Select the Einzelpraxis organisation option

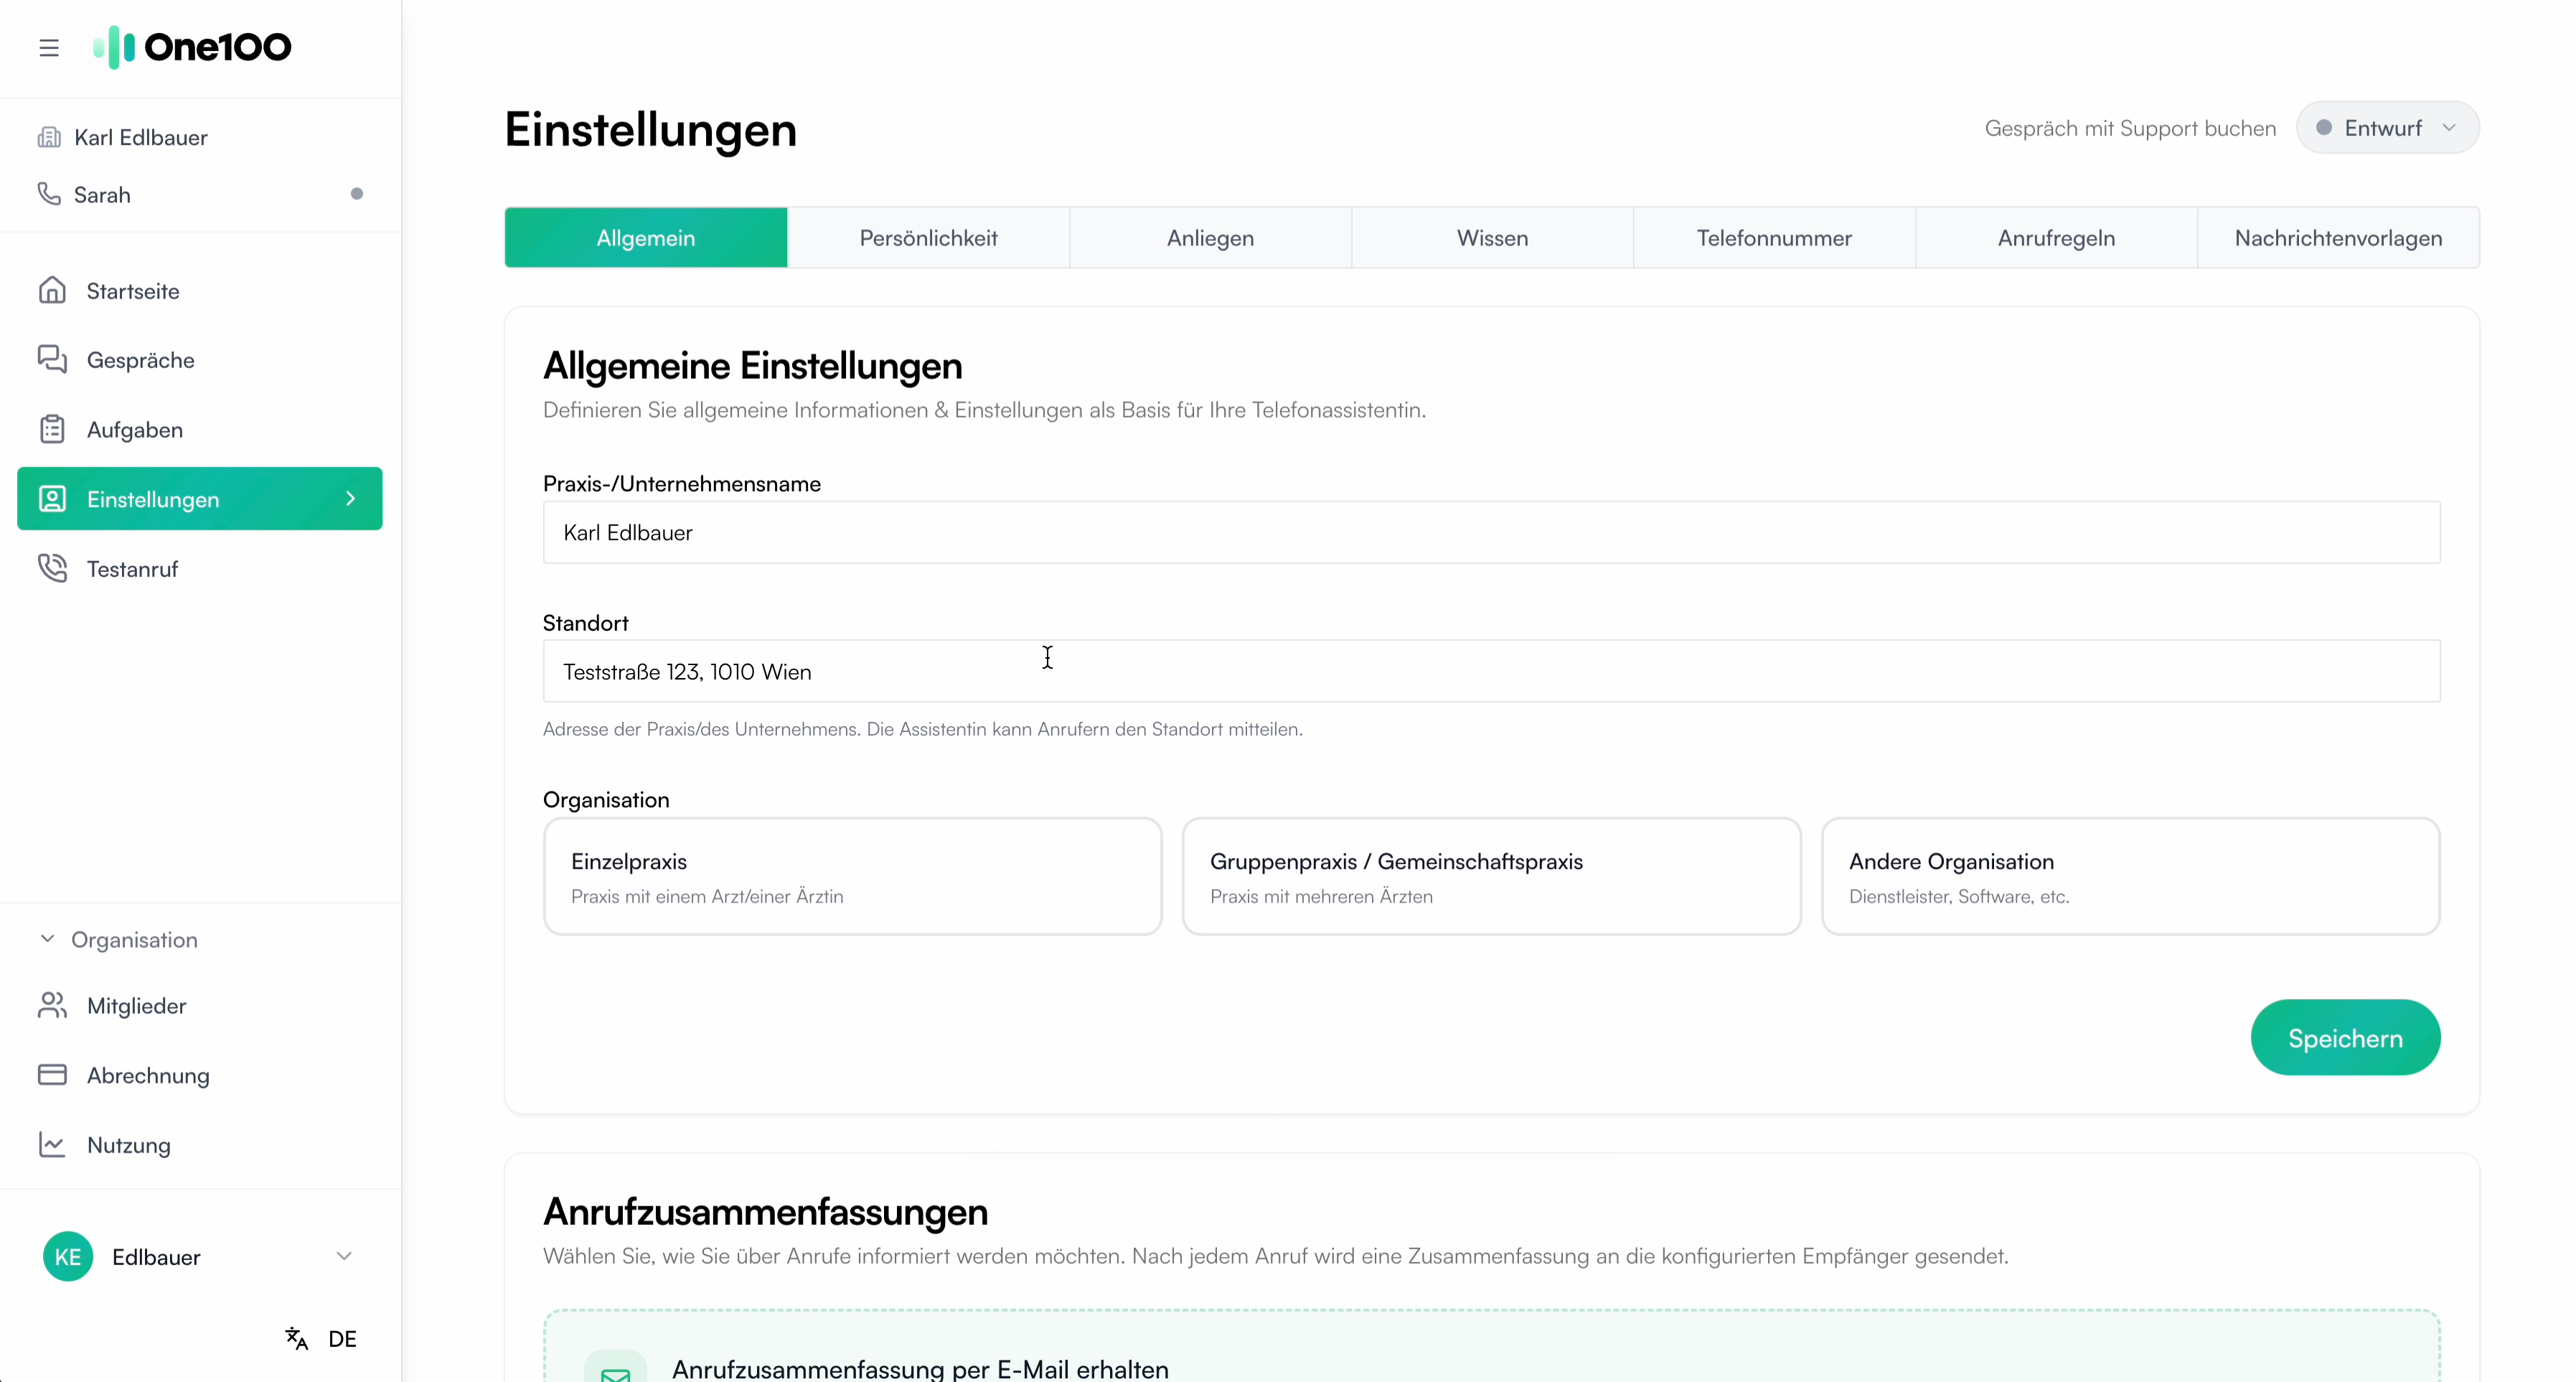[x=852, y=876]
